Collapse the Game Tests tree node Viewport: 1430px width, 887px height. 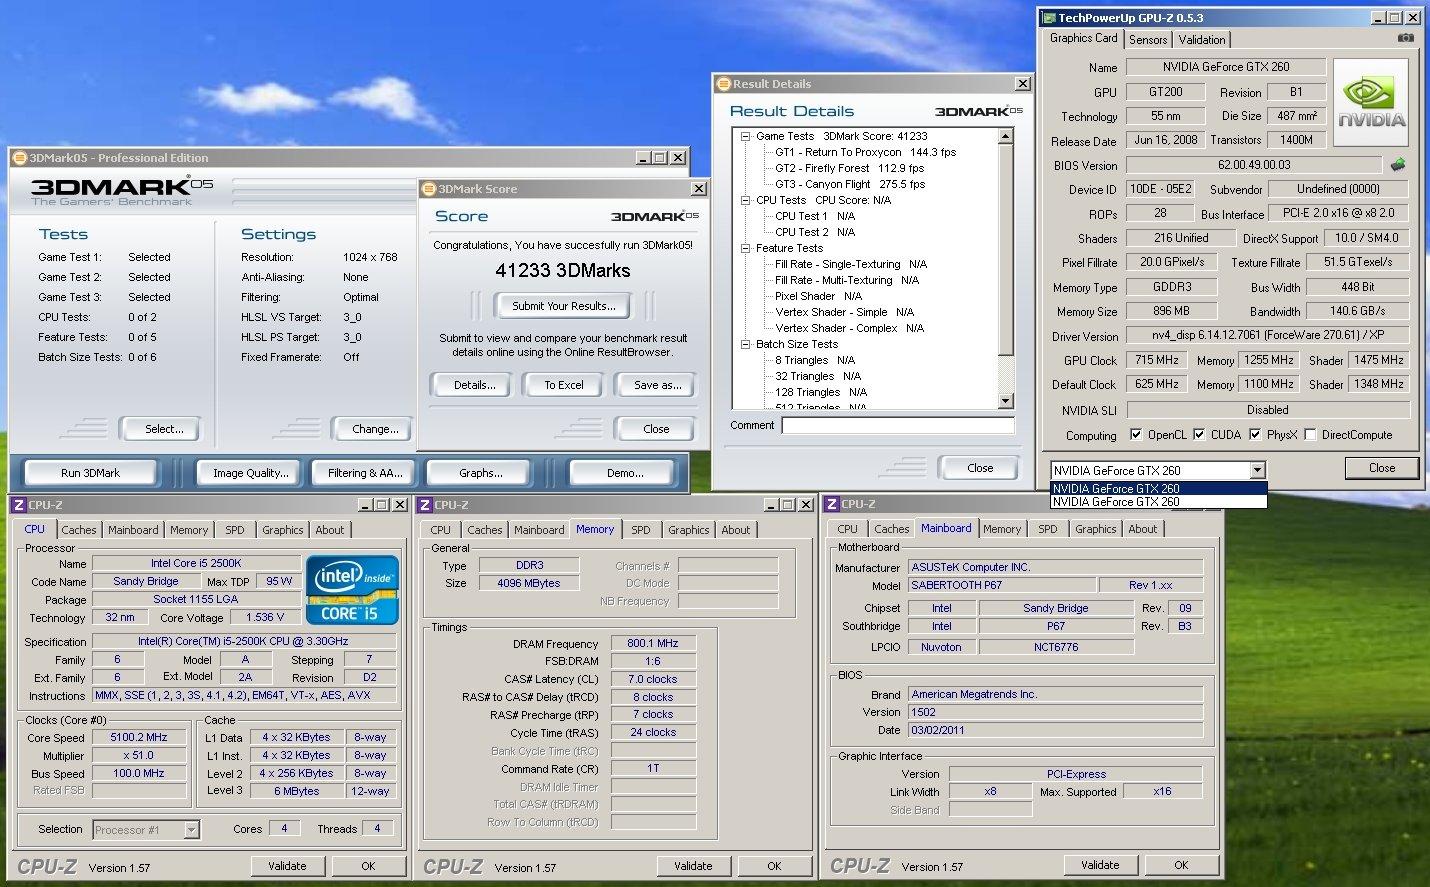(745, 136)
